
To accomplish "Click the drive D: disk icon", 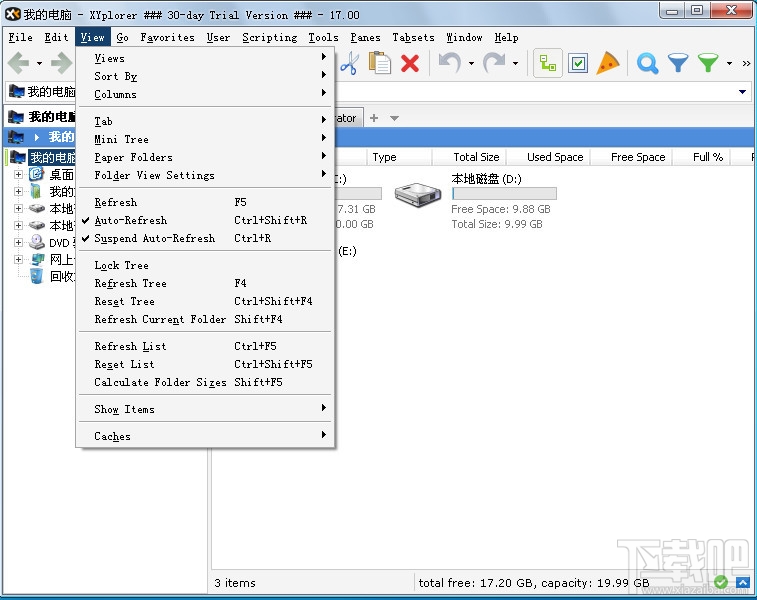I will [x=418, y=194].
